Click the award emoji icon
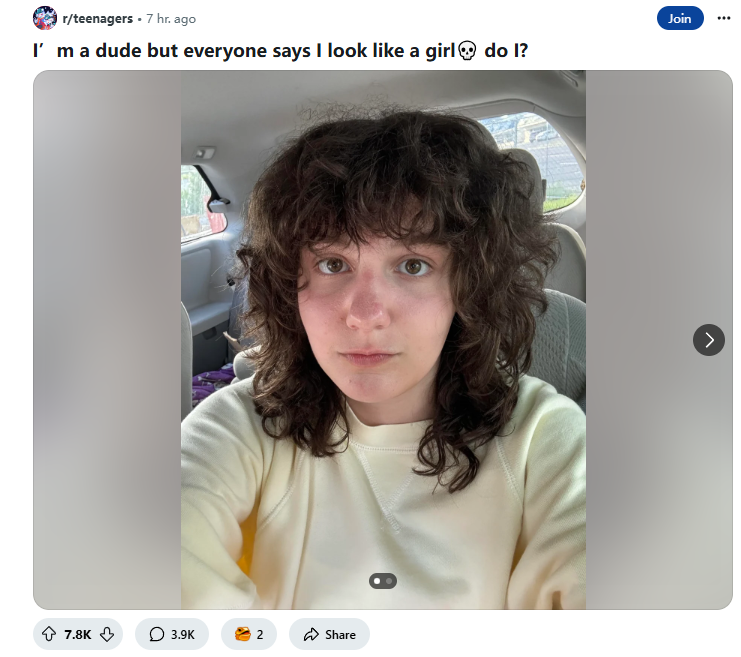The image size is (741, 657). (x=242, y=634)
